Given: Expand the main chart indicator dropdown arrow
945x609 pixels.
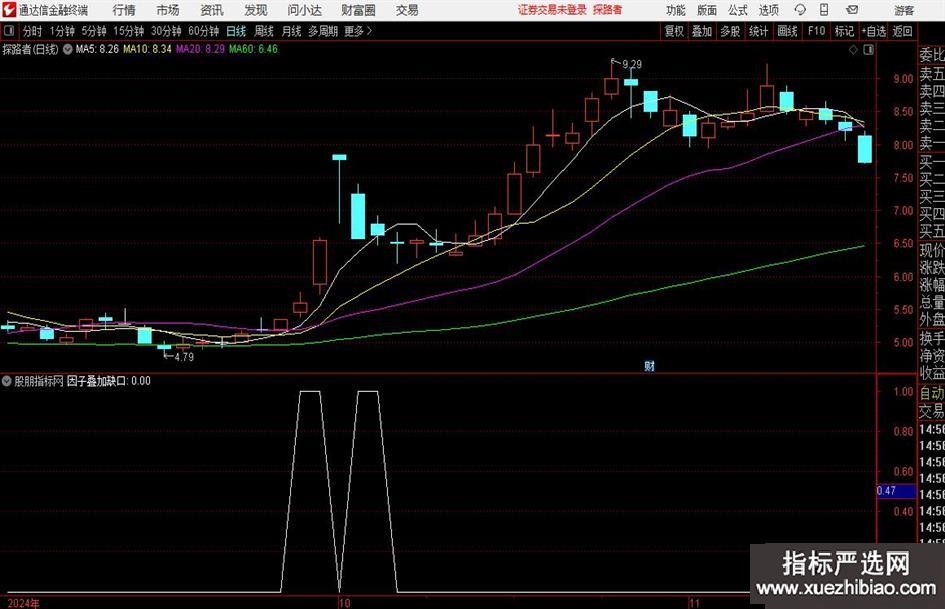Looking at the screenshot, I should click(x=68, y=49).
